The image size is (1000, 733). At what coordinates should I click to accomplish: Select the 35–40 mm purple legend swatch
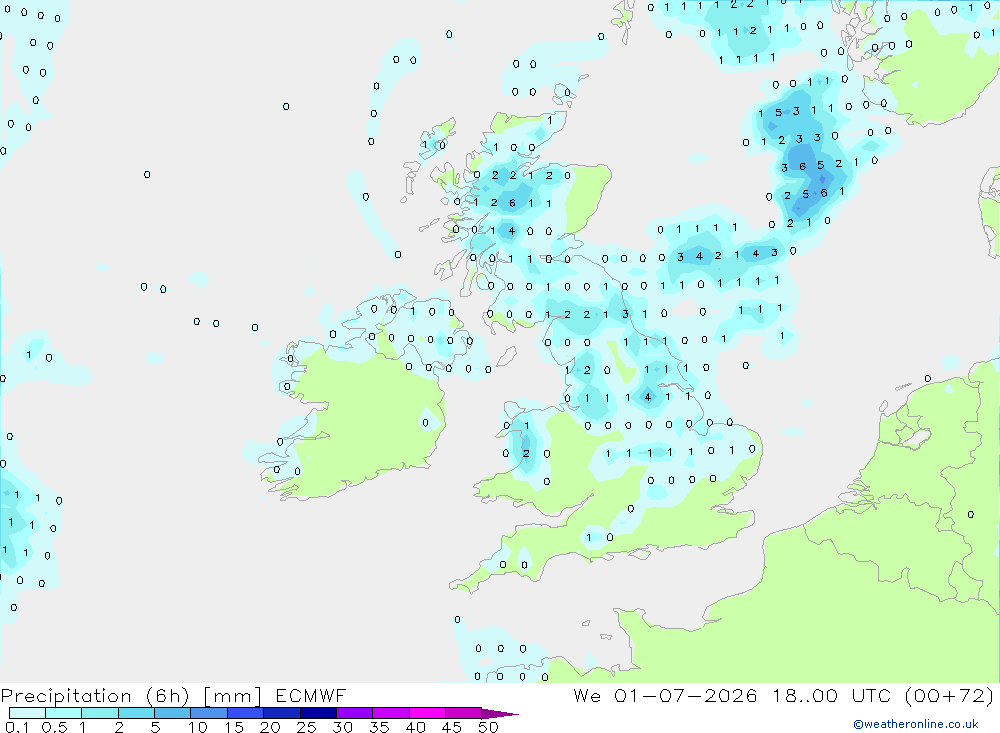[390, 713]
